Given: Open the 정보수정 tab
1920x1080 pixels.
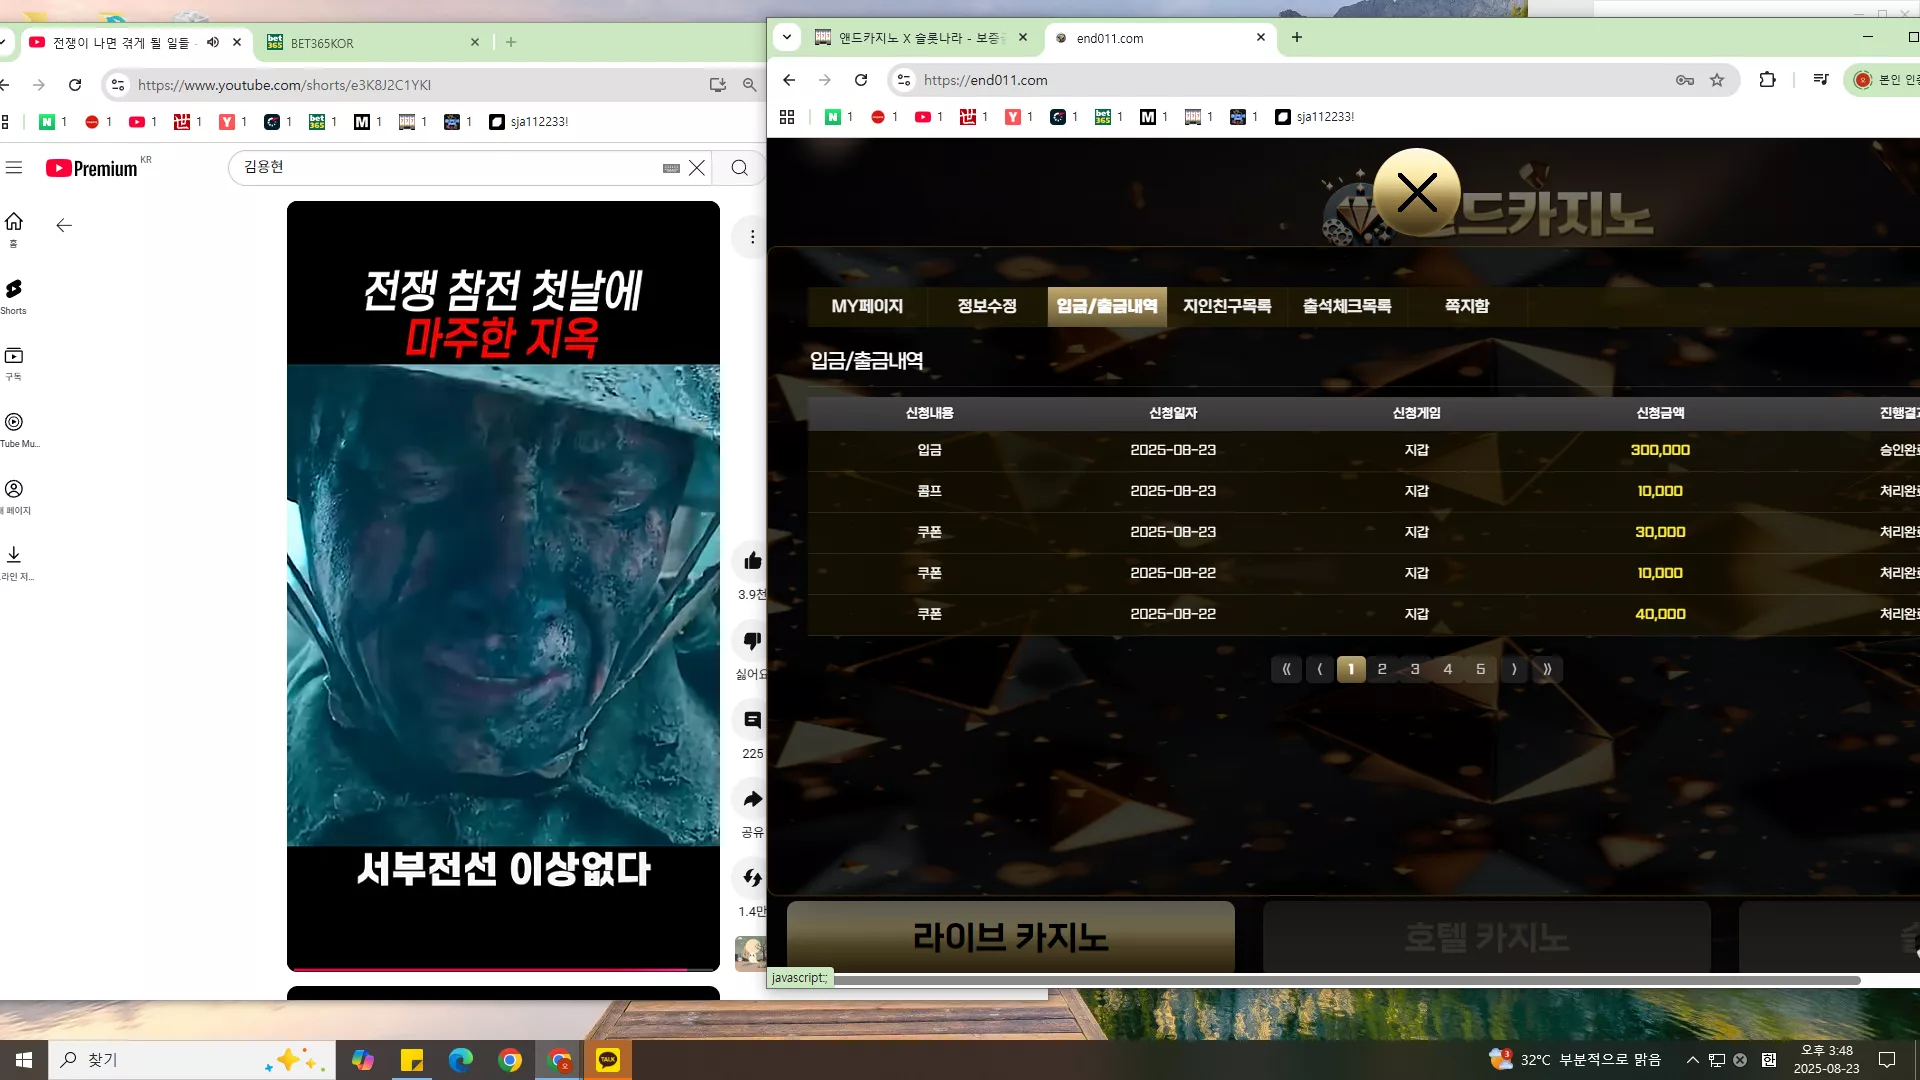Looking at the screenshot, I should 987,306.
